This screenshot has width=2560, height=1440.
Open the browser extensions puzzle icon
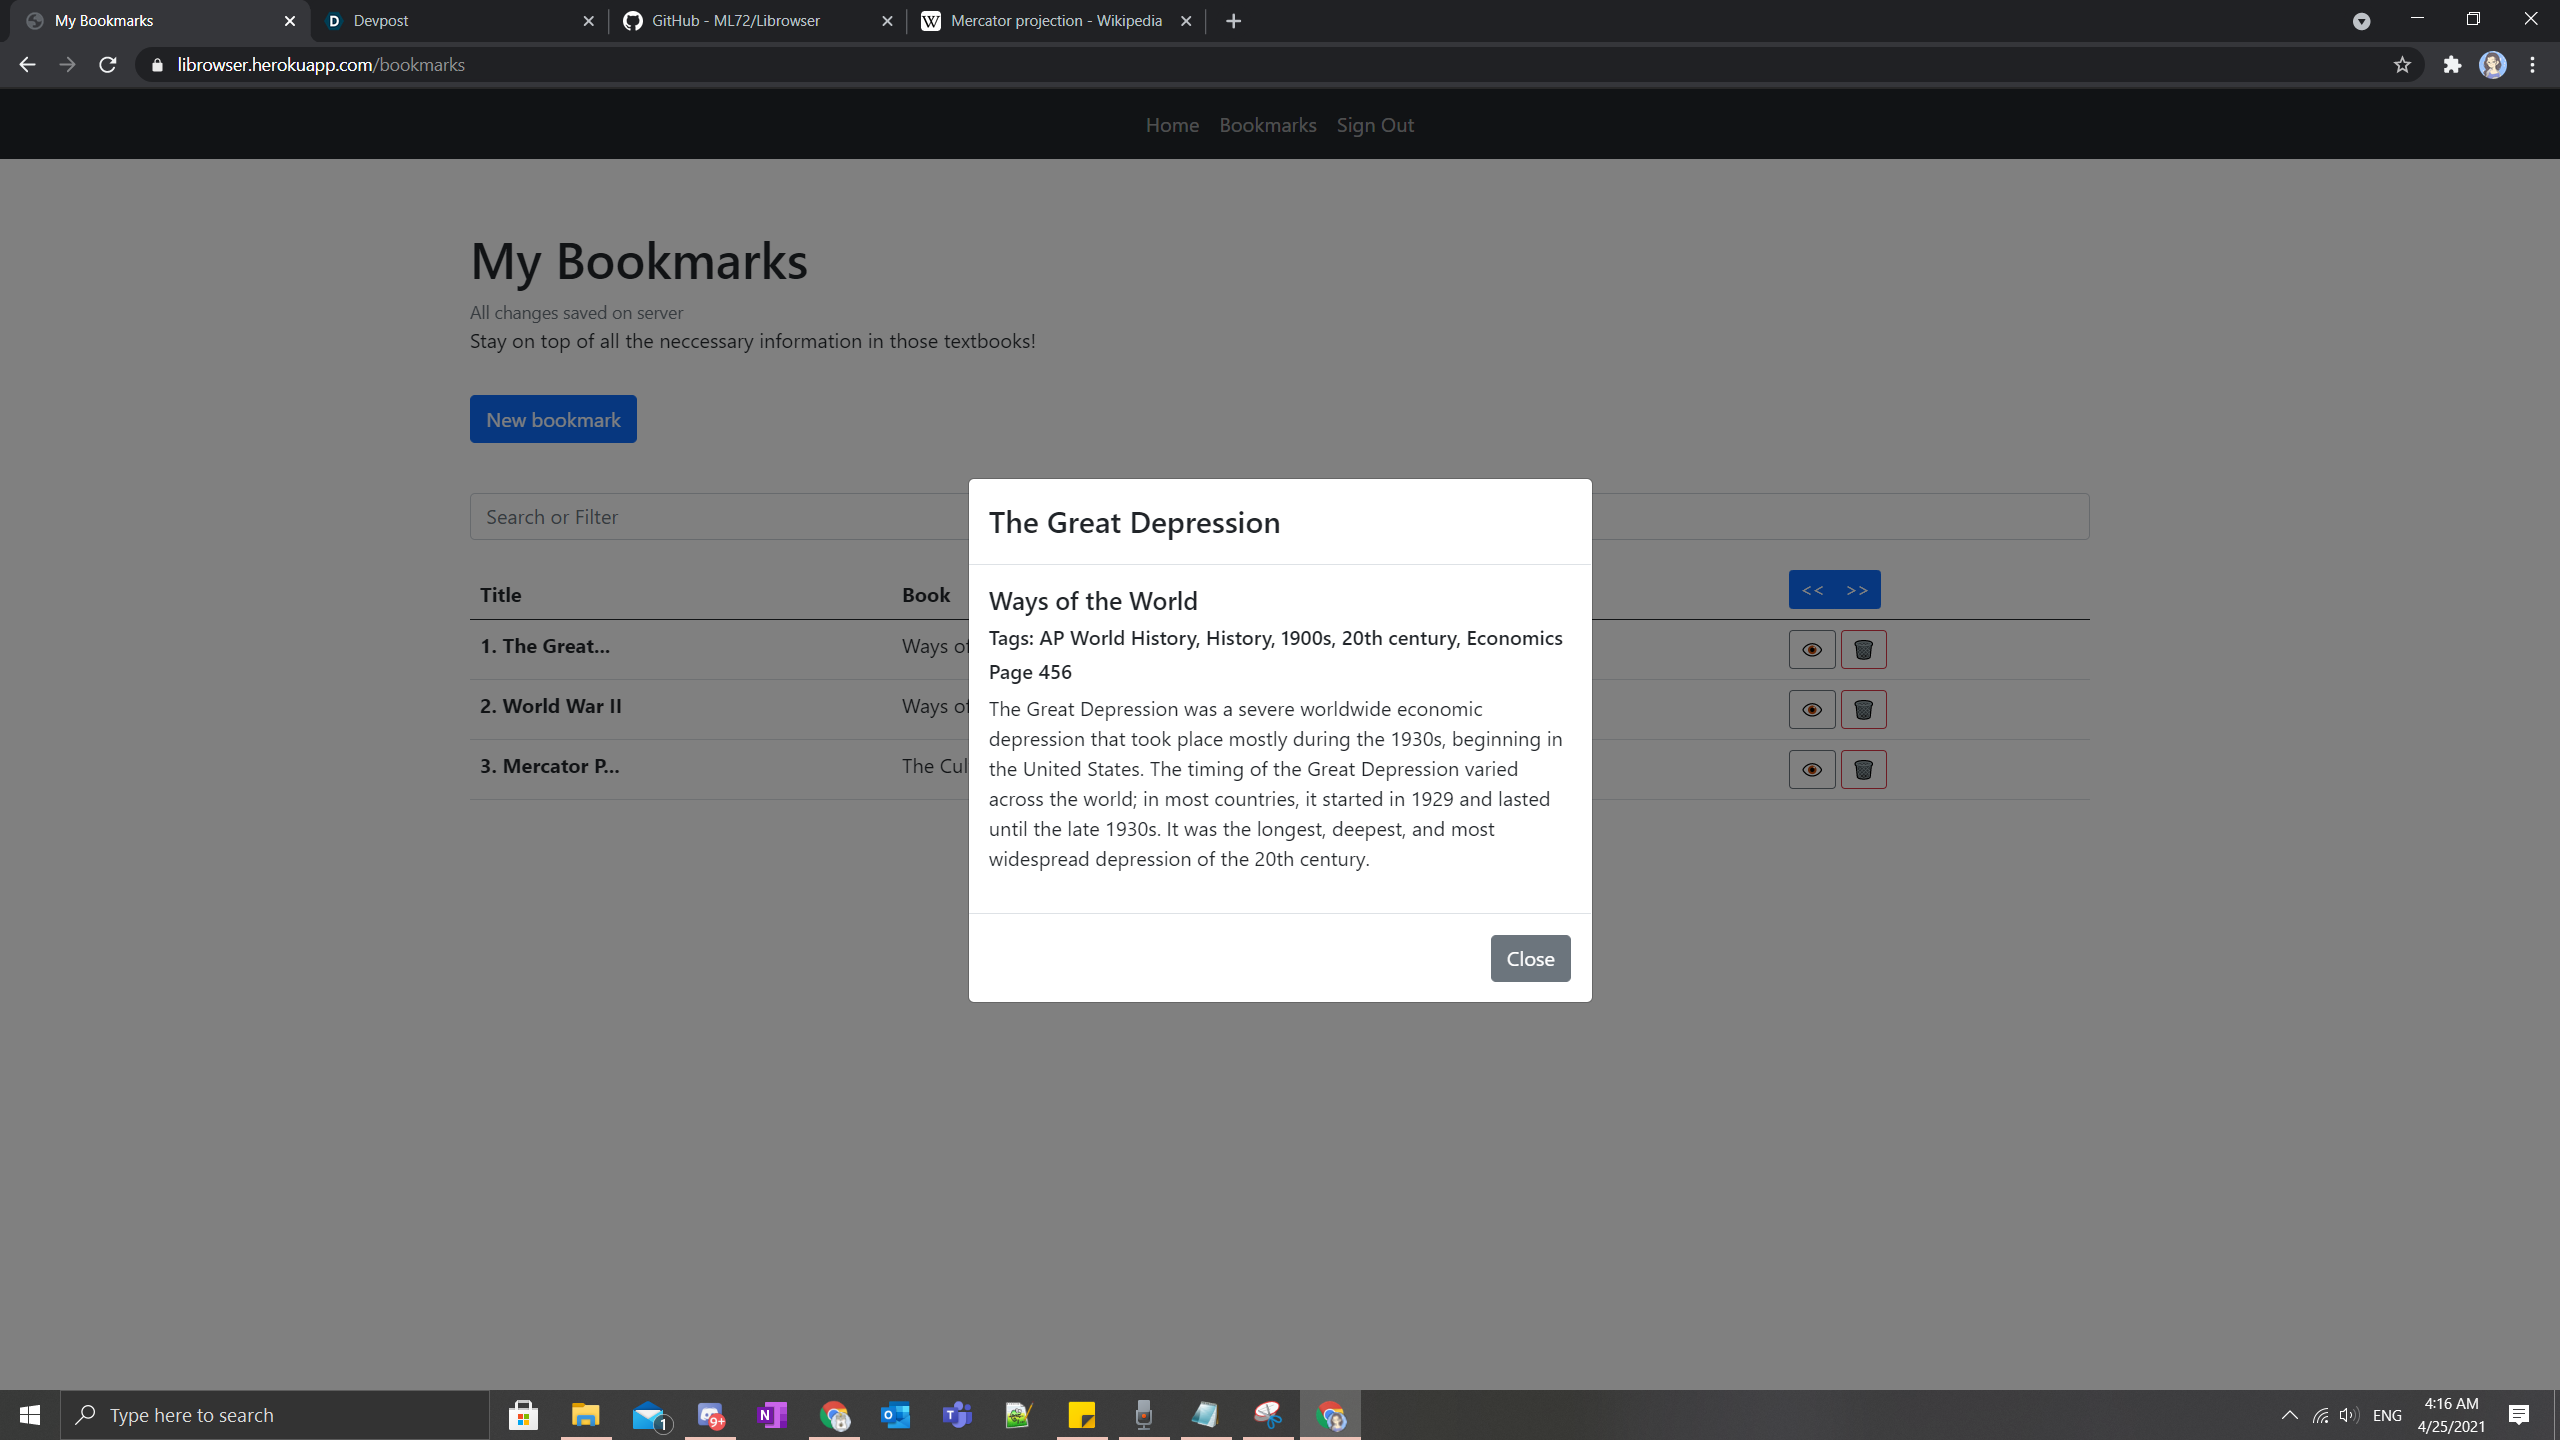tap(2452, 65)
